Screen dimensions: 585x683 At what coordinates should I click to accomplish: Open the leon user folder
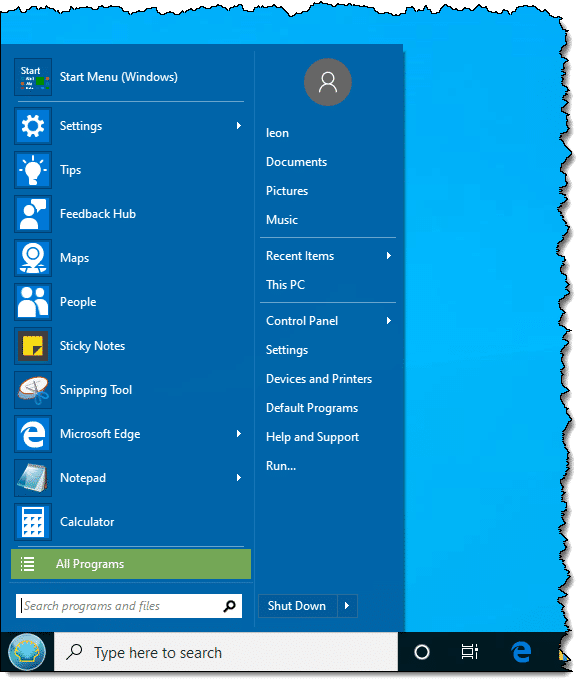click(x=277, y=133)
